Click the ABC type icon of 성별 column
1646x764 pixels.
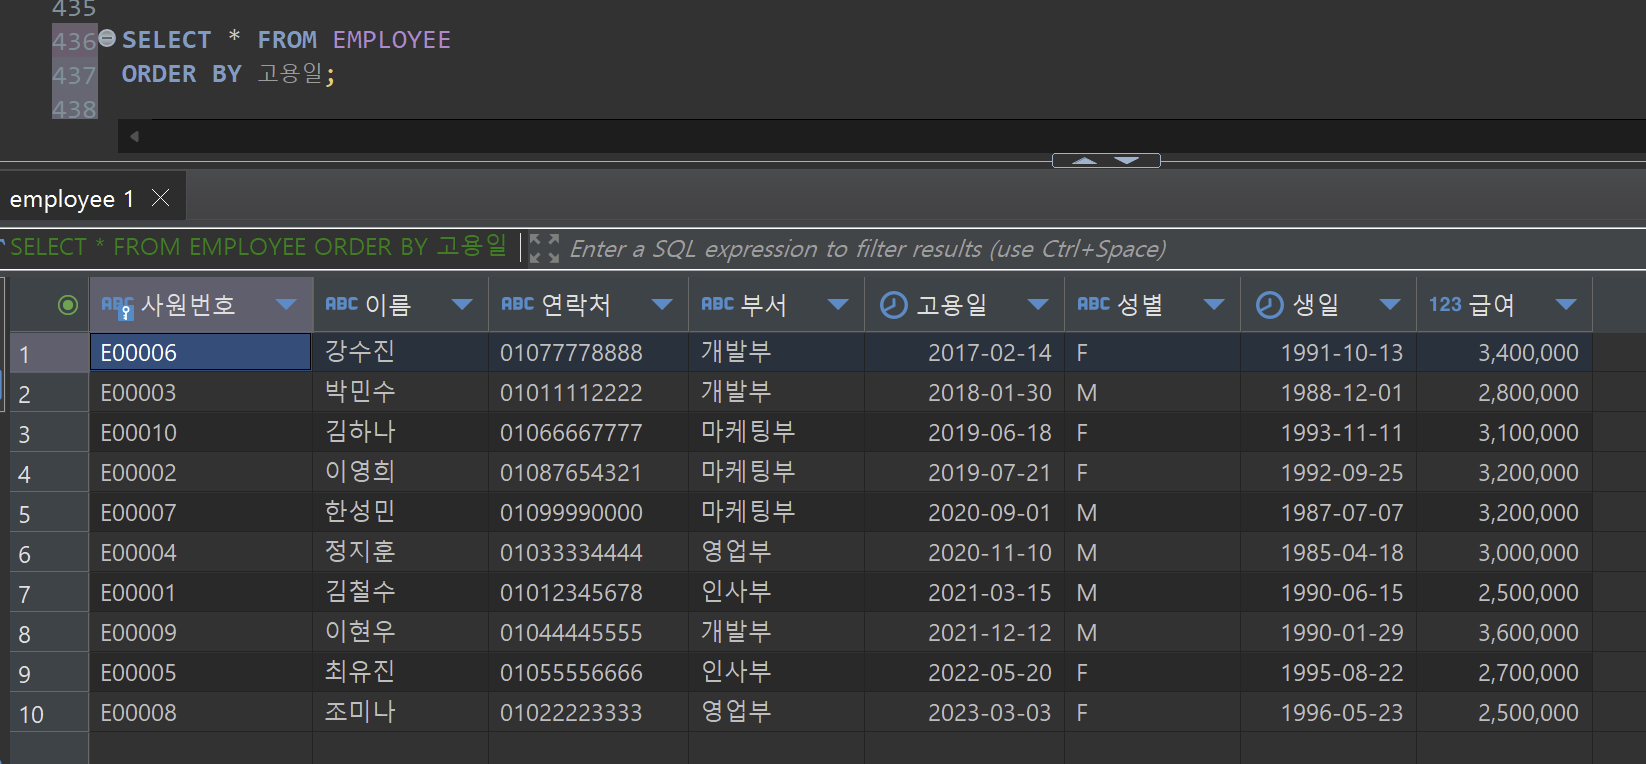tap(1093, 304)
